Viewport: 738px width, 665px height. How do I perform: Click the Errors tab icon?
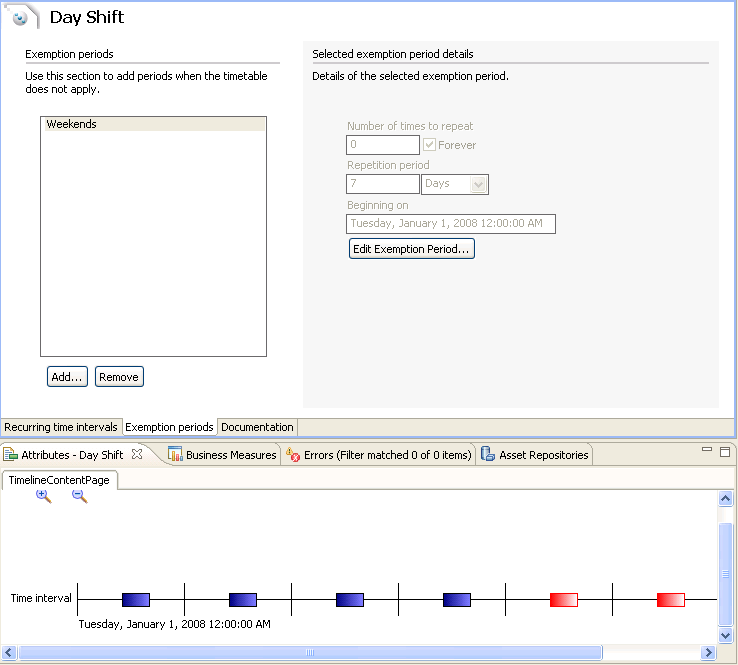coord(293,455)
